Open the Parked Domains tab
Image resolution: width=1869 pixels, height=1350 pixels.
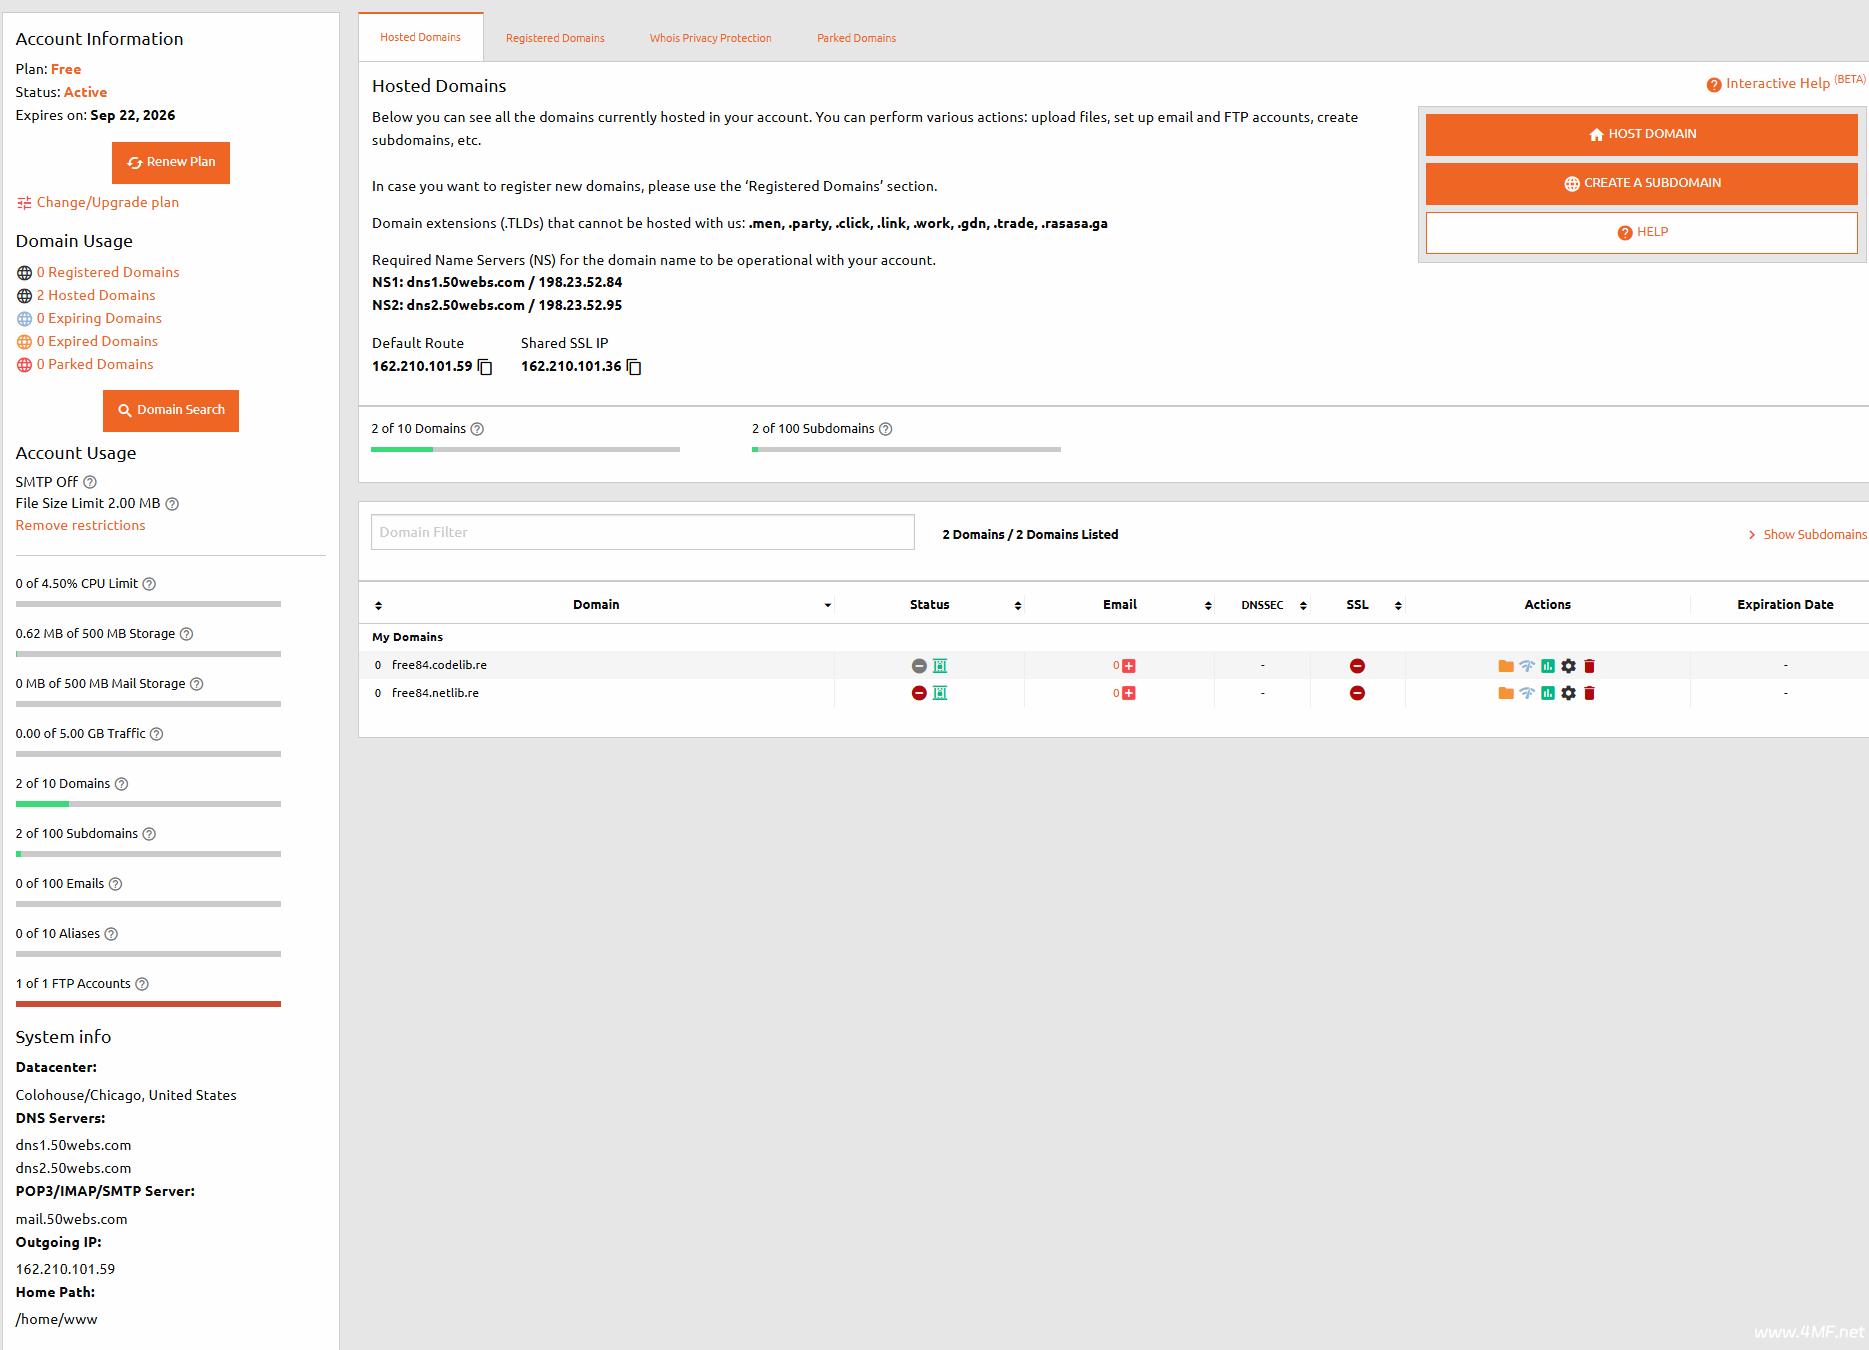coord(856,38)
